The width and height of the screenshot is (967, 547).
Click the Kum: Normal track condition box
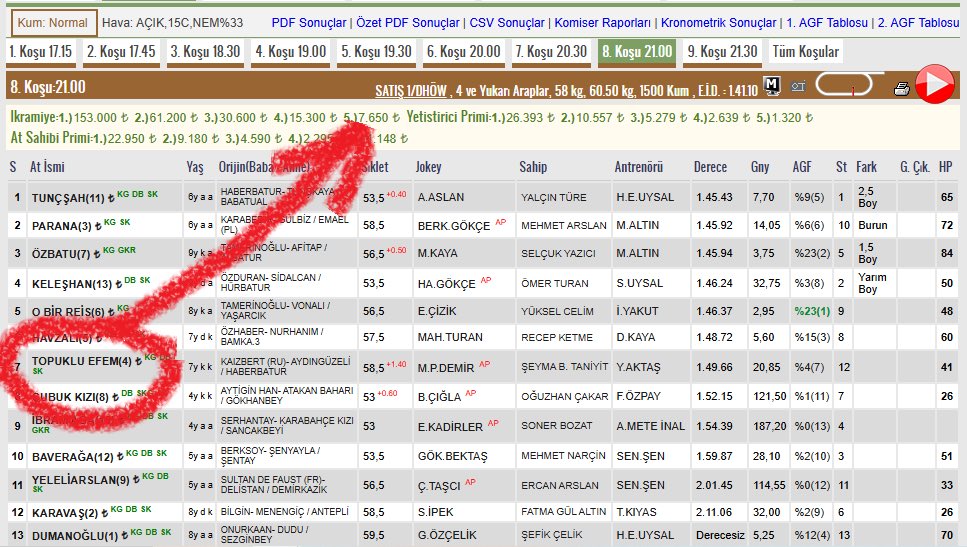point(54,23)
